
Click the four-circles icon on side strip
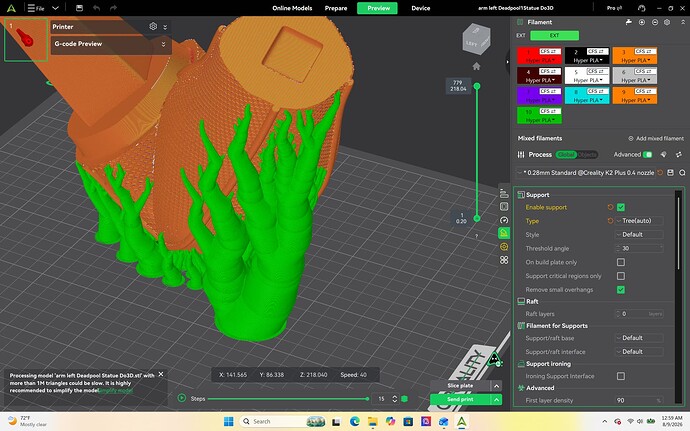tap(504, 260)
